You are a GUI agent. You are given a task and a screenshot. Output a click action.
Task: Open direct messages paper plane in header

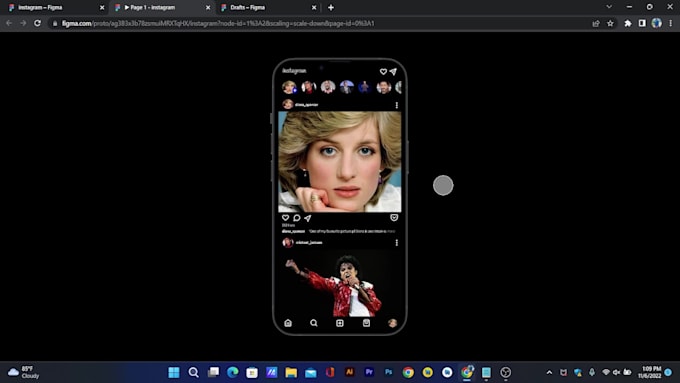tap(393, 72)
